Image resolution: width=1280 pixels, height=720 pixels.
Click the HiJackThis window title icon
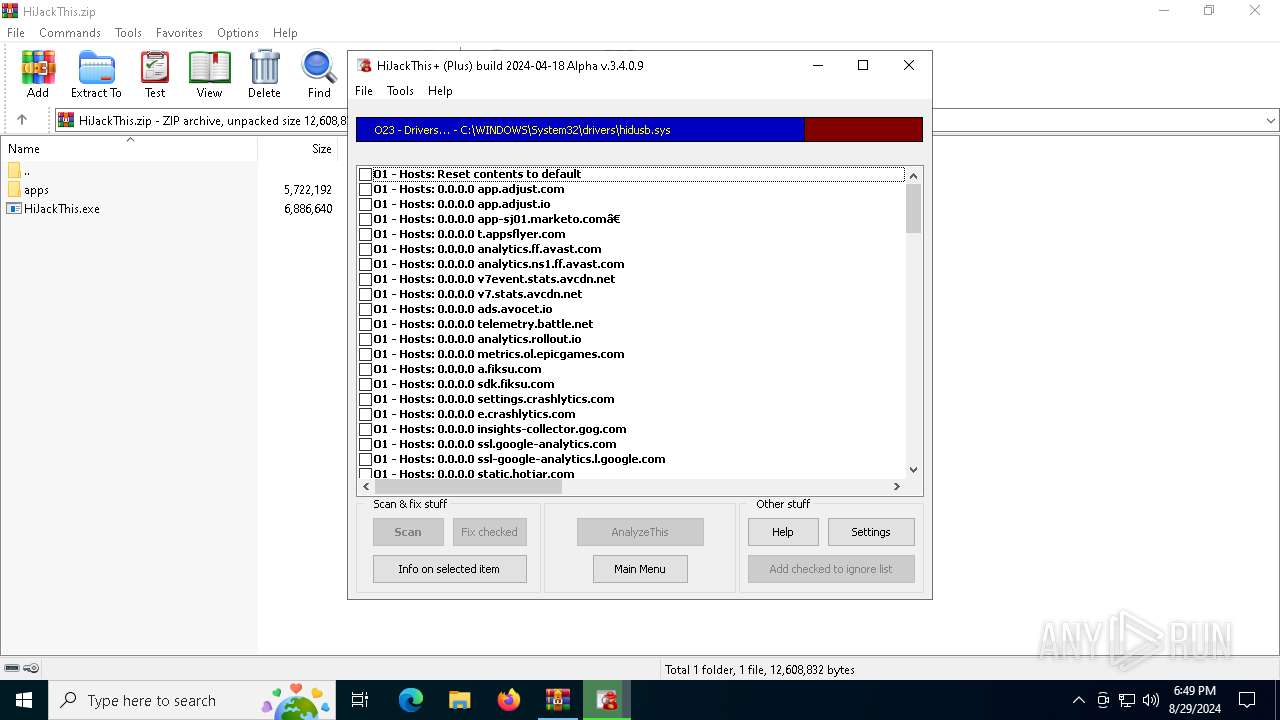(365, 65)
